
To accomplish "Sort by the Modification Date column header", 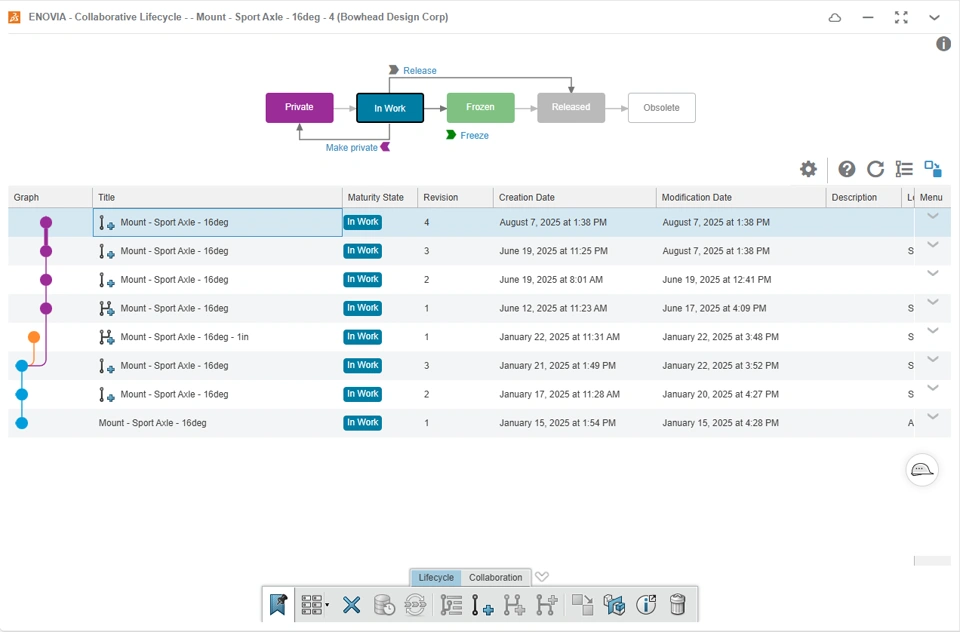I will pos(741,197).
